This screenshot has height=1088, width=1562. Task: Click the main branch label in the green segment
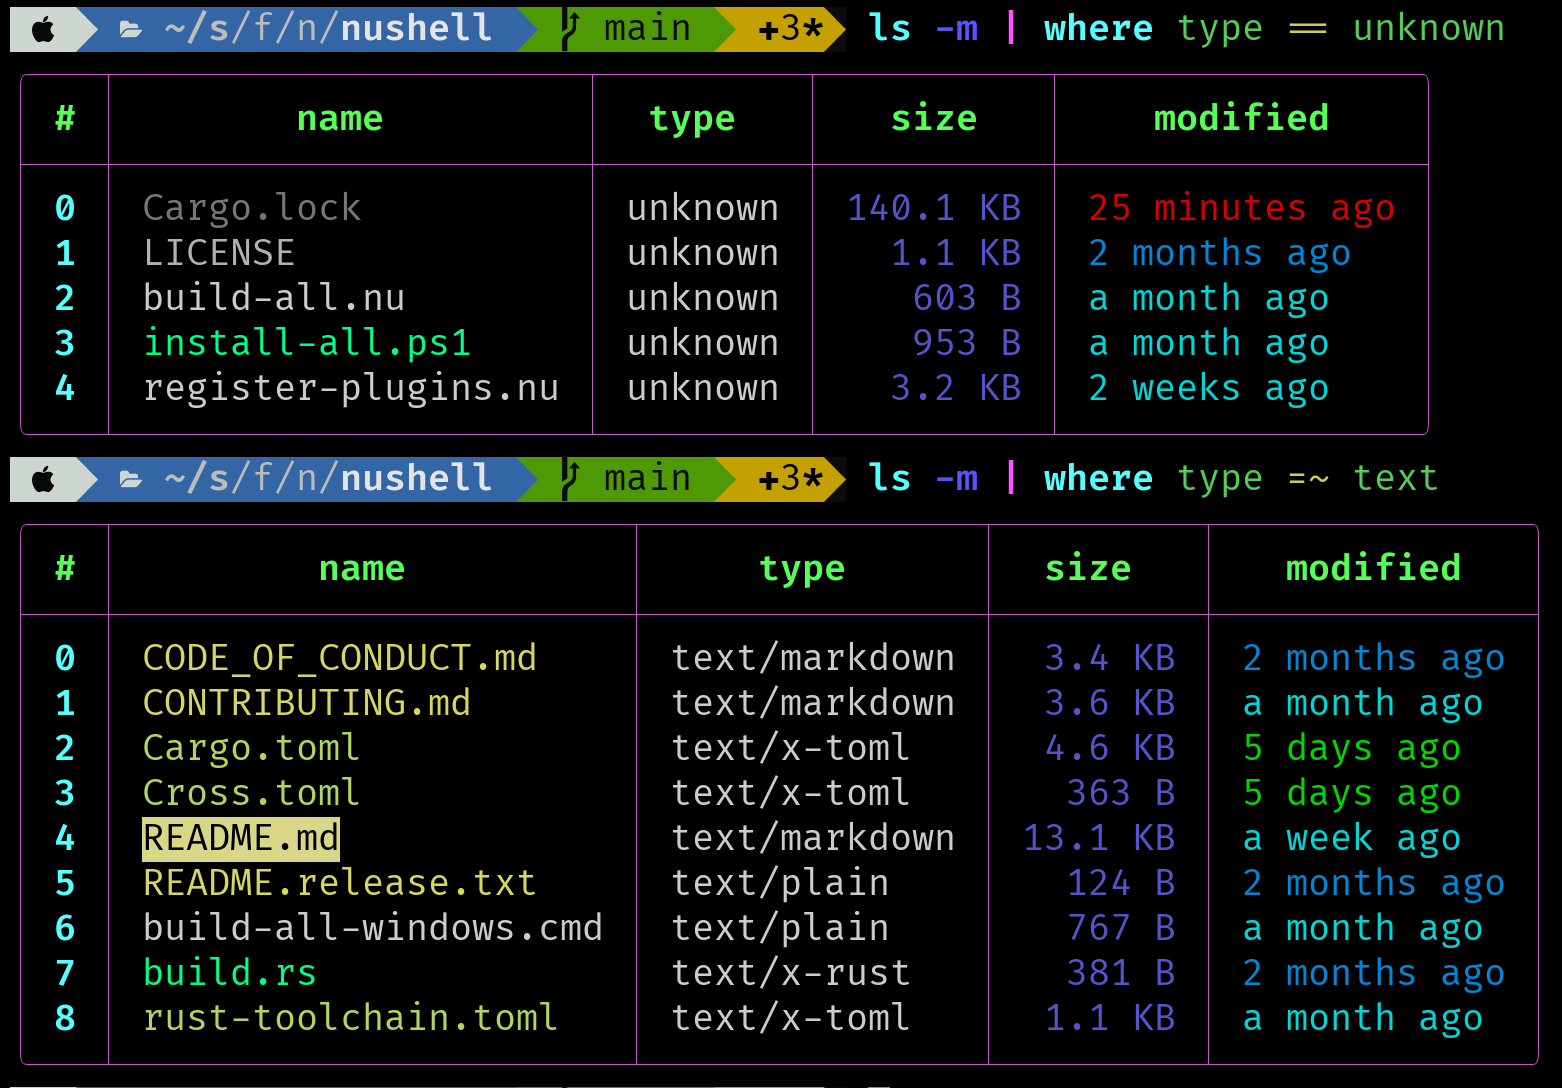646,28
